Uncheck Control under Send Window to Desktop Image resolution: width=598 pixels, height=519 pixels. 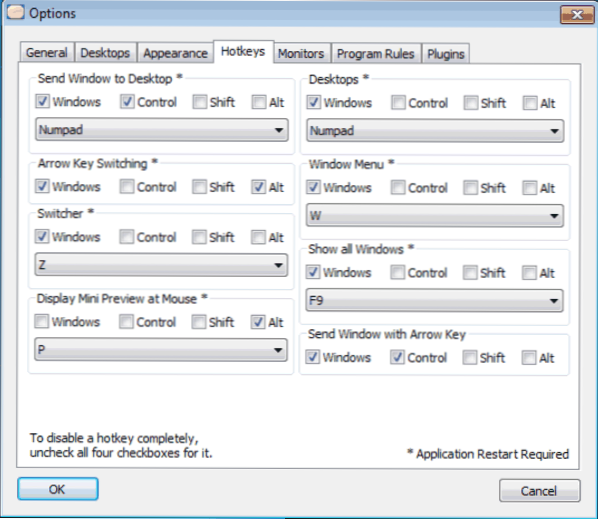point(127,102)
